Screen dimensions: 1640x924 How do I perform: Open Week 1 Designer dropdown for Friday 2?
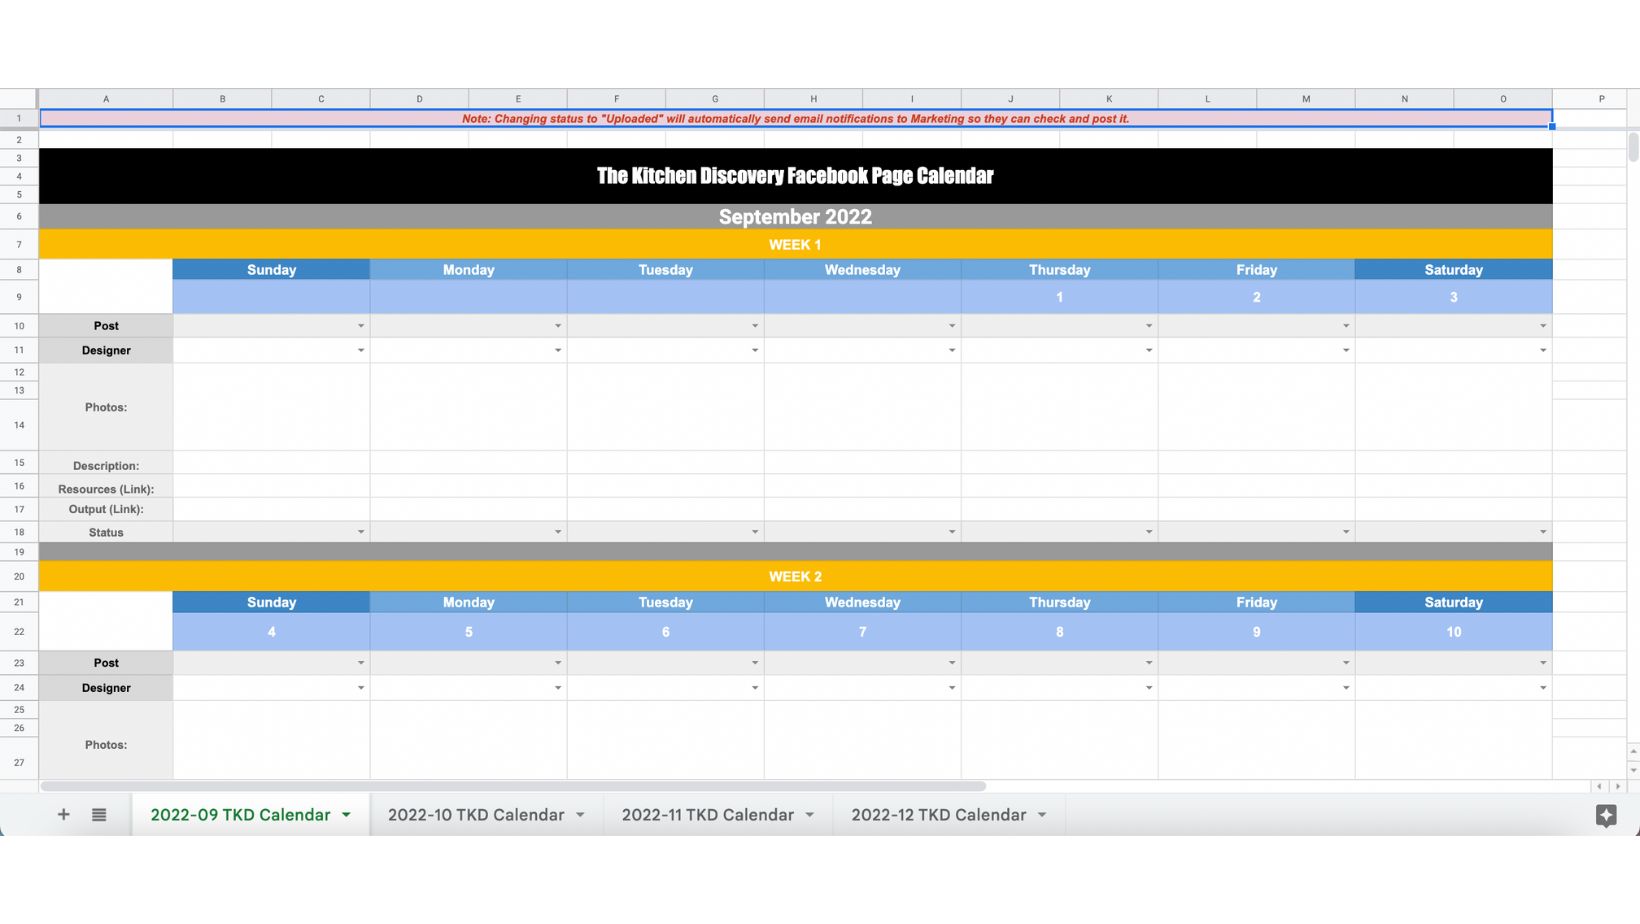tap(1346, 350)
